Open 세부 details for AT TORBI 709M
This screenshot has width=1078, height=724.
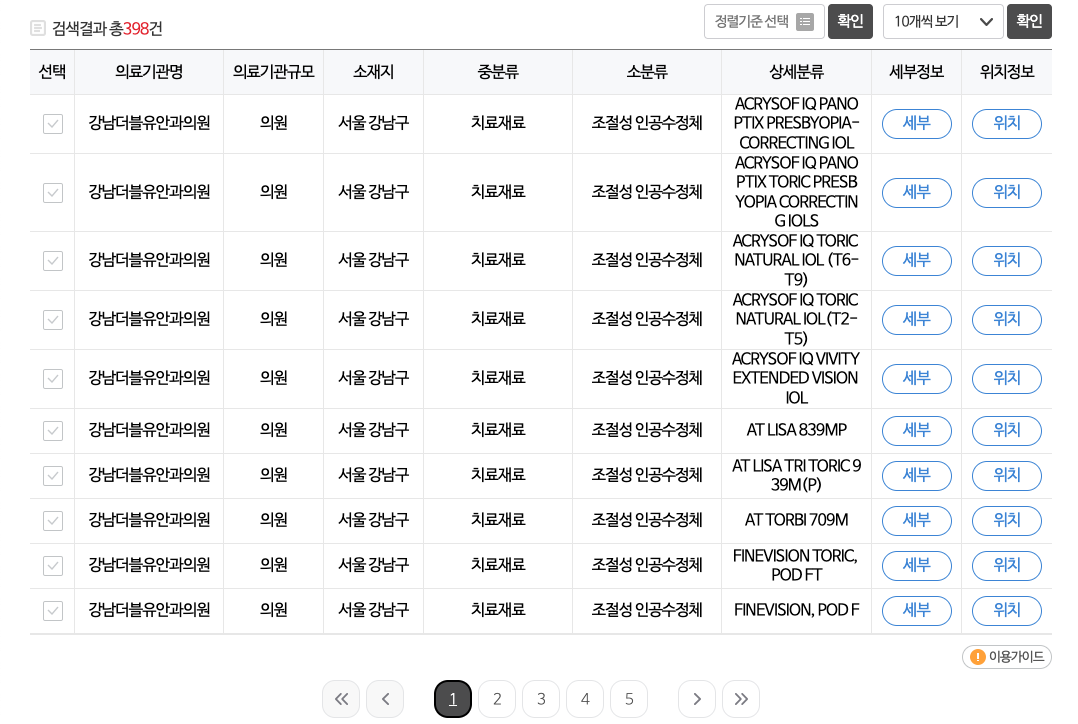pyautogui.click(x=916, y=520)
